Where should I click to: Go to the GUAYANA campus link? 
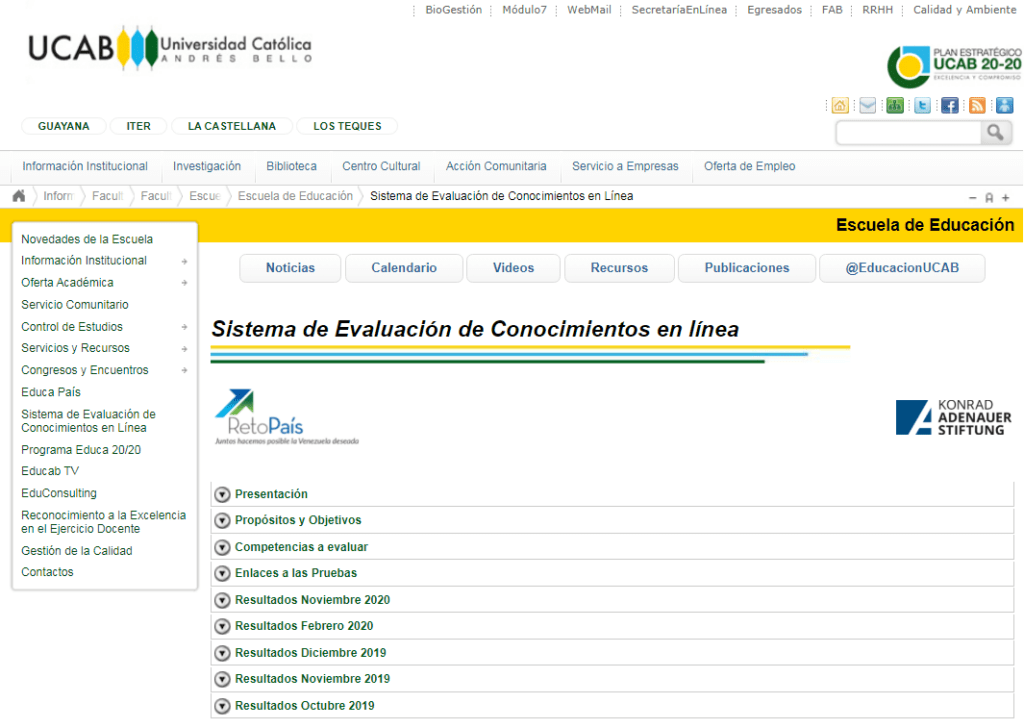64,126
